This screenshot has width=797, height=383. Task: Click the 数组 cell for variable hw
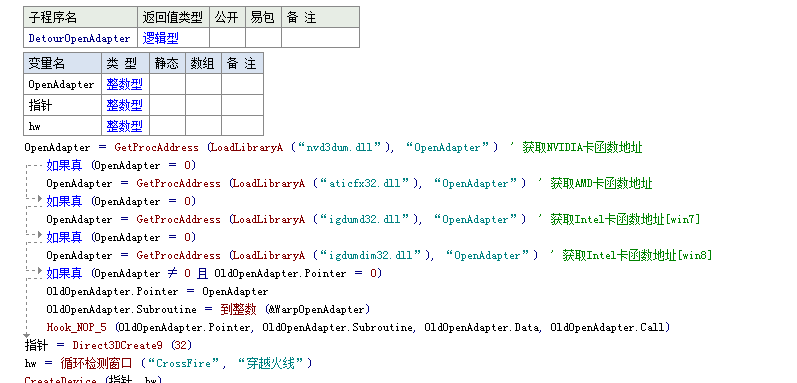click(203, 126)
